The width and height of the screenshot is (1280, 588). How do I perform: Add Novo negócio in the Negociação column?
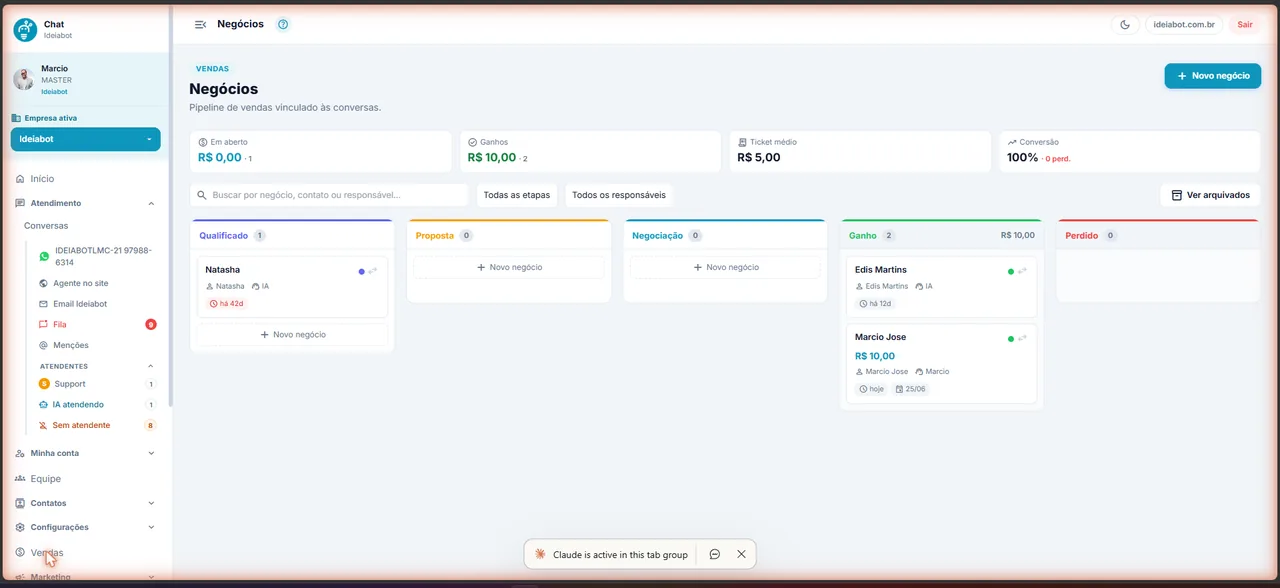(x=725, y=267)
